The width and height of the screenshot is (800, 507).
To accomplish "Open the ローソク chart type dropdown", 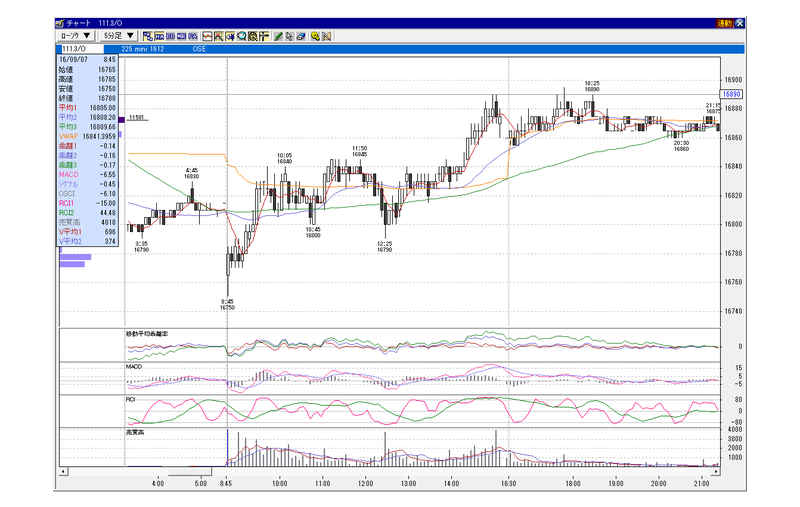I will 76,36.
